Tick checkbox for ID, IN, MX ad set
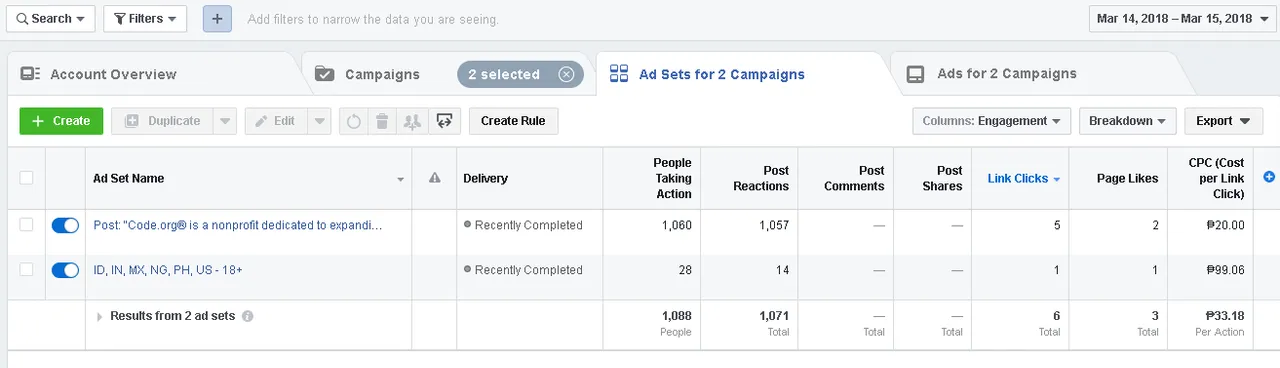 [27, 270]
